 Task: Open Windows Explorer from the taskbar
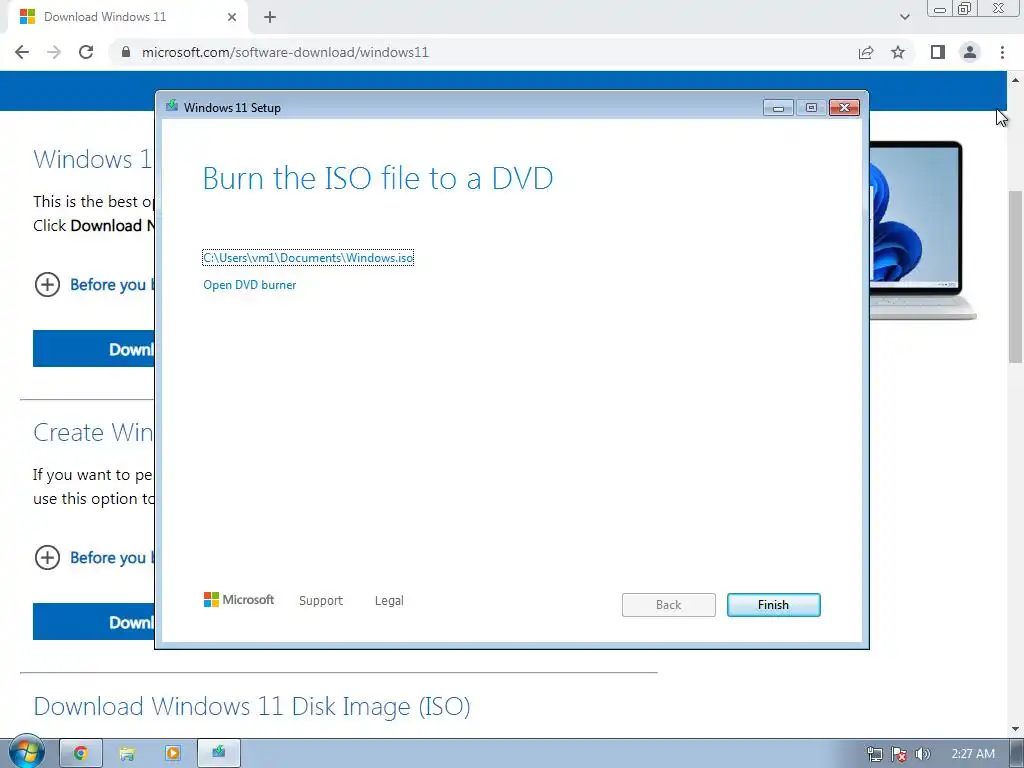click(x=127, y=753)
